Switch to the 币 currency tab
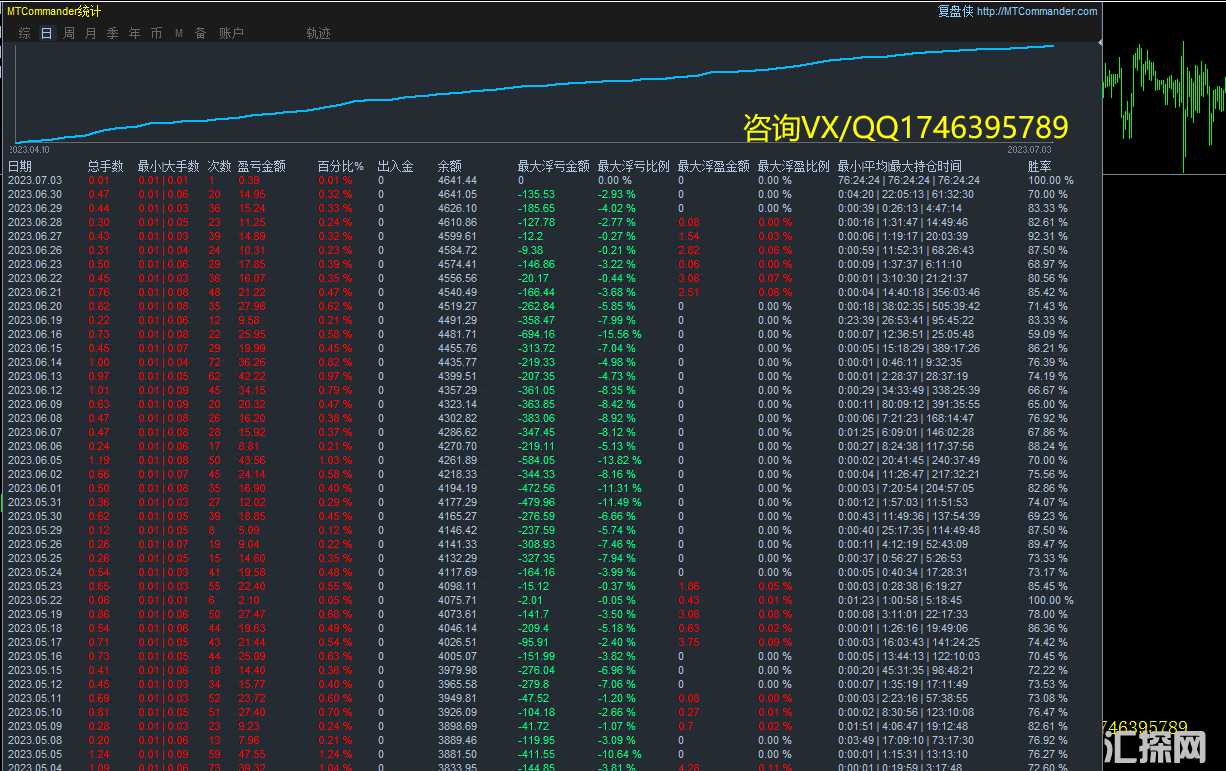 pos(156,33)
